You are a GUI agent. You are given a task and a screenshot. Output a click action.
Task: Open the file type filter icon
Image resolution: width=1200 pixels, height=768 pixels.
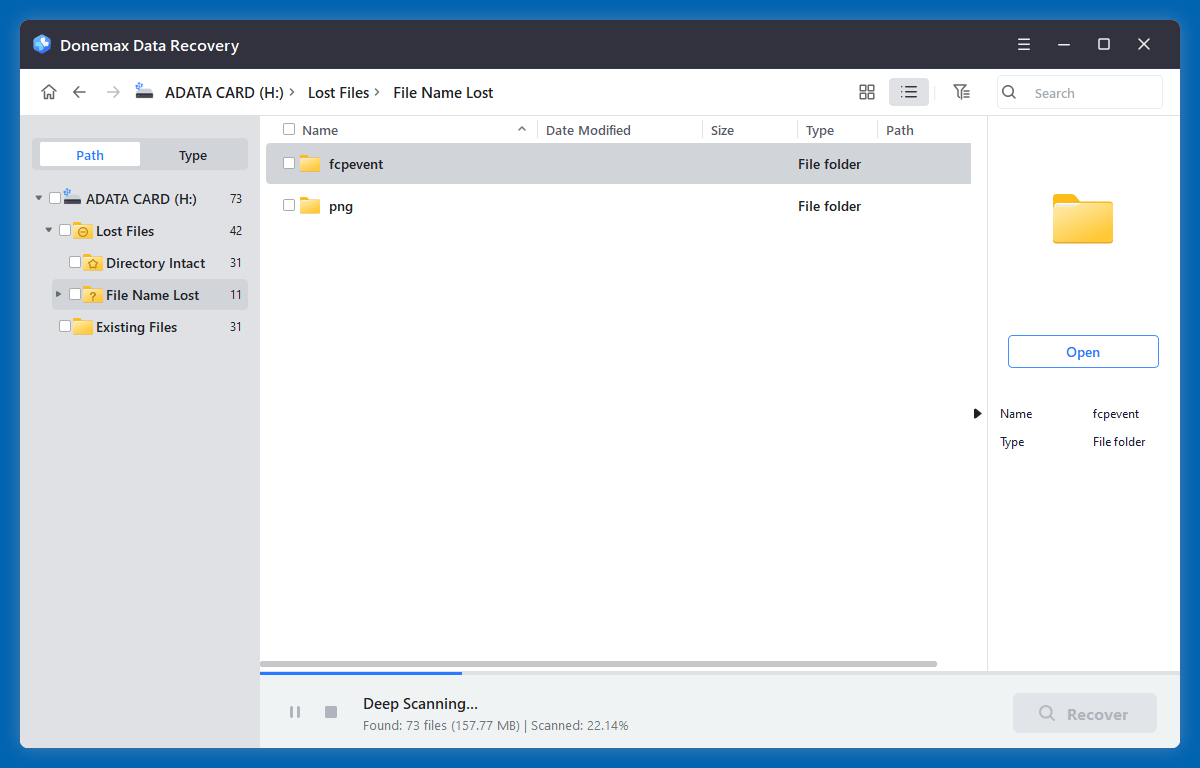pyautogui.click(x=961, y=91)
